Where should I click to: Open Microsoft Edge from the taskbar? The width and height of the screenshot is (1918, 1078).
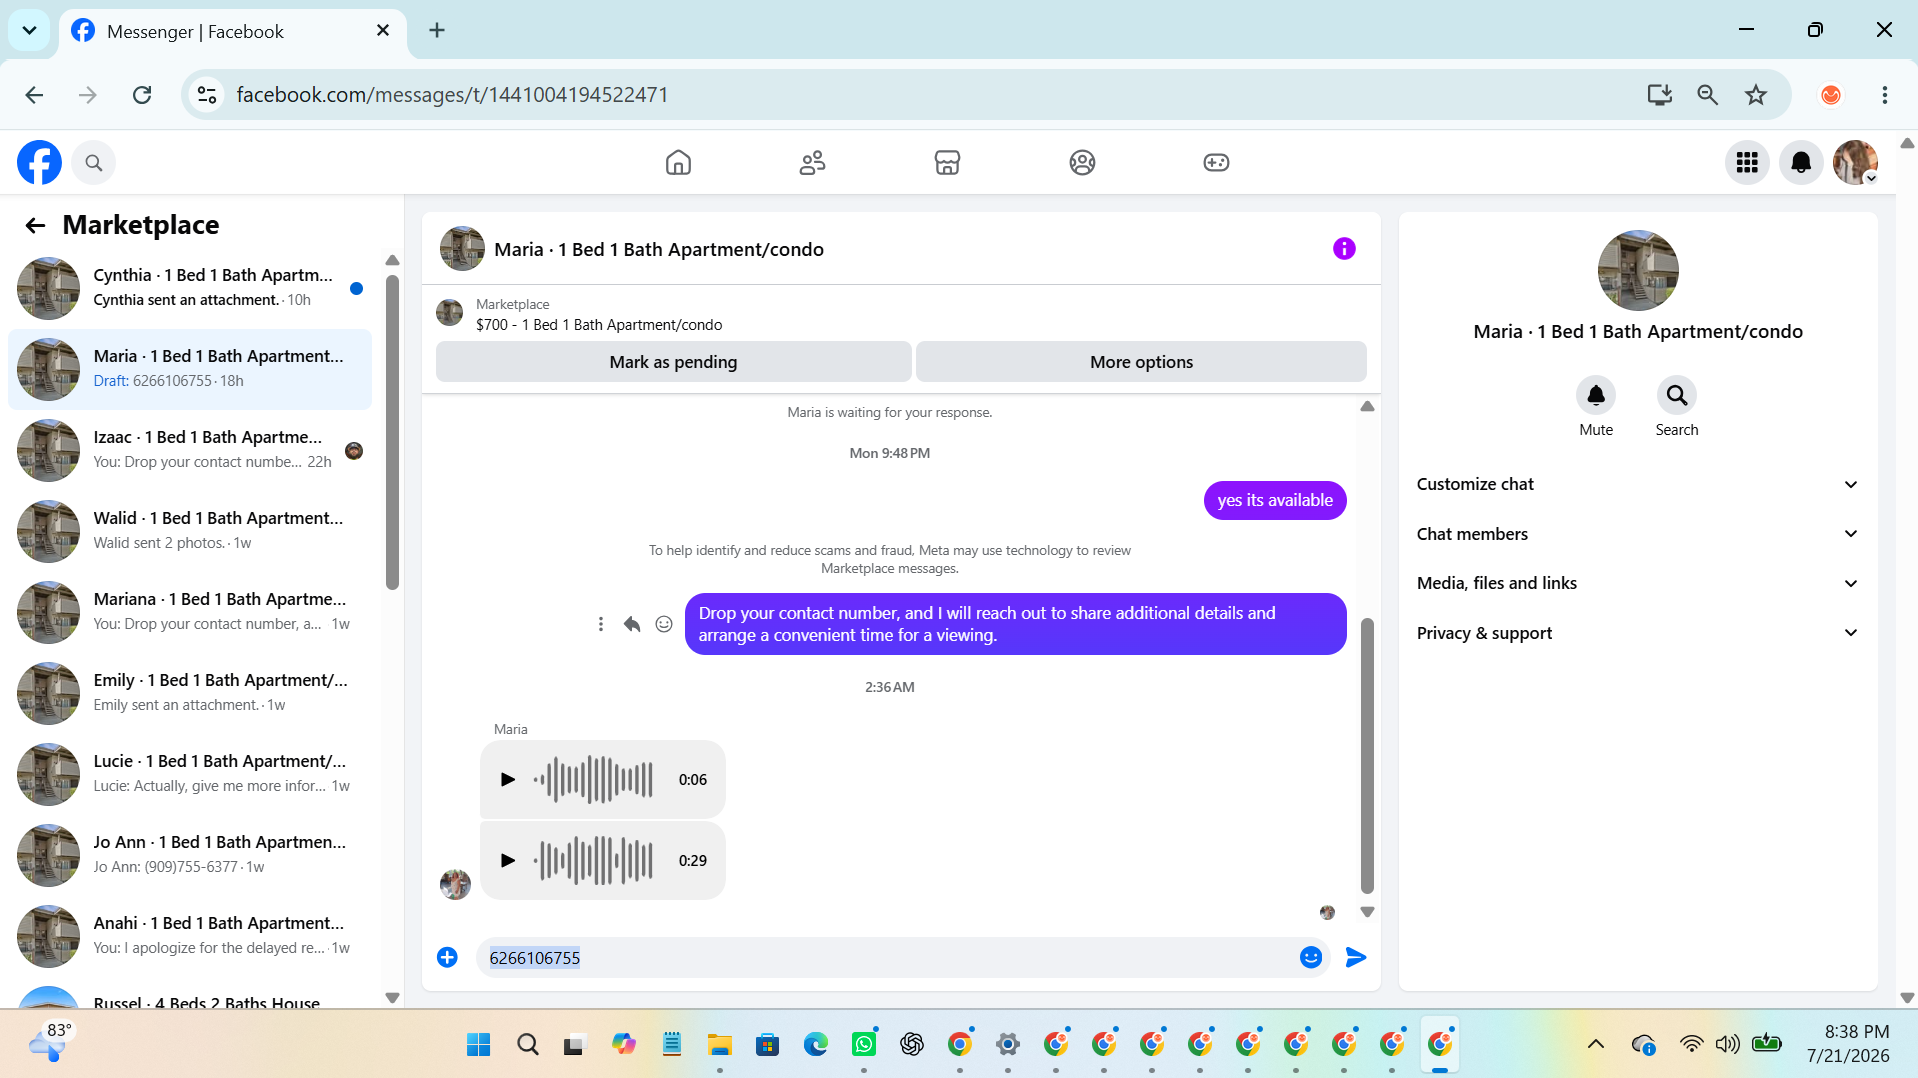[x=815, y=1045]
